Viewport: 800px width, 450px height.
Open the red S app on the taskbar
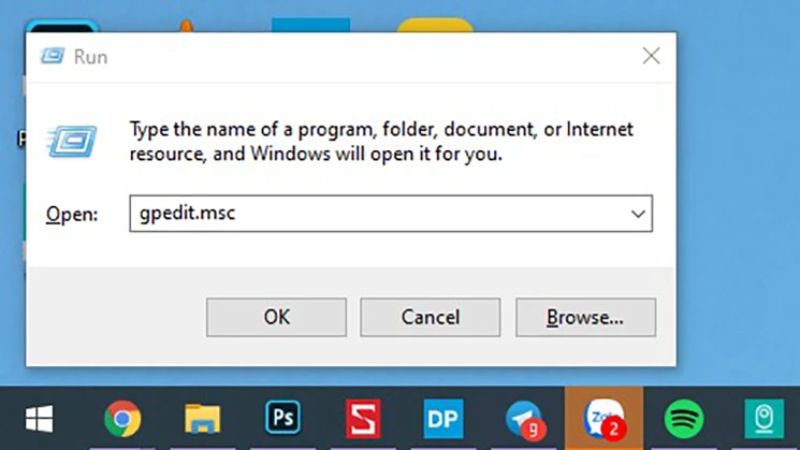363,418
